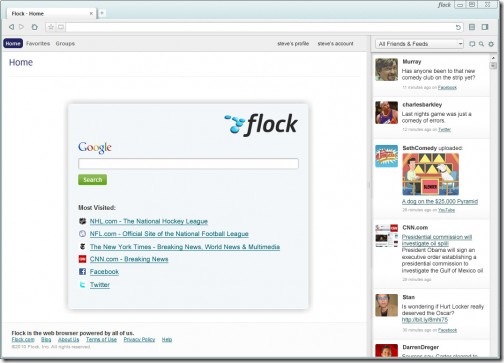The width and height of the screenshot is (504, 363).
Task: Click Stan's avatar picture
Action: tap(386, 305)
